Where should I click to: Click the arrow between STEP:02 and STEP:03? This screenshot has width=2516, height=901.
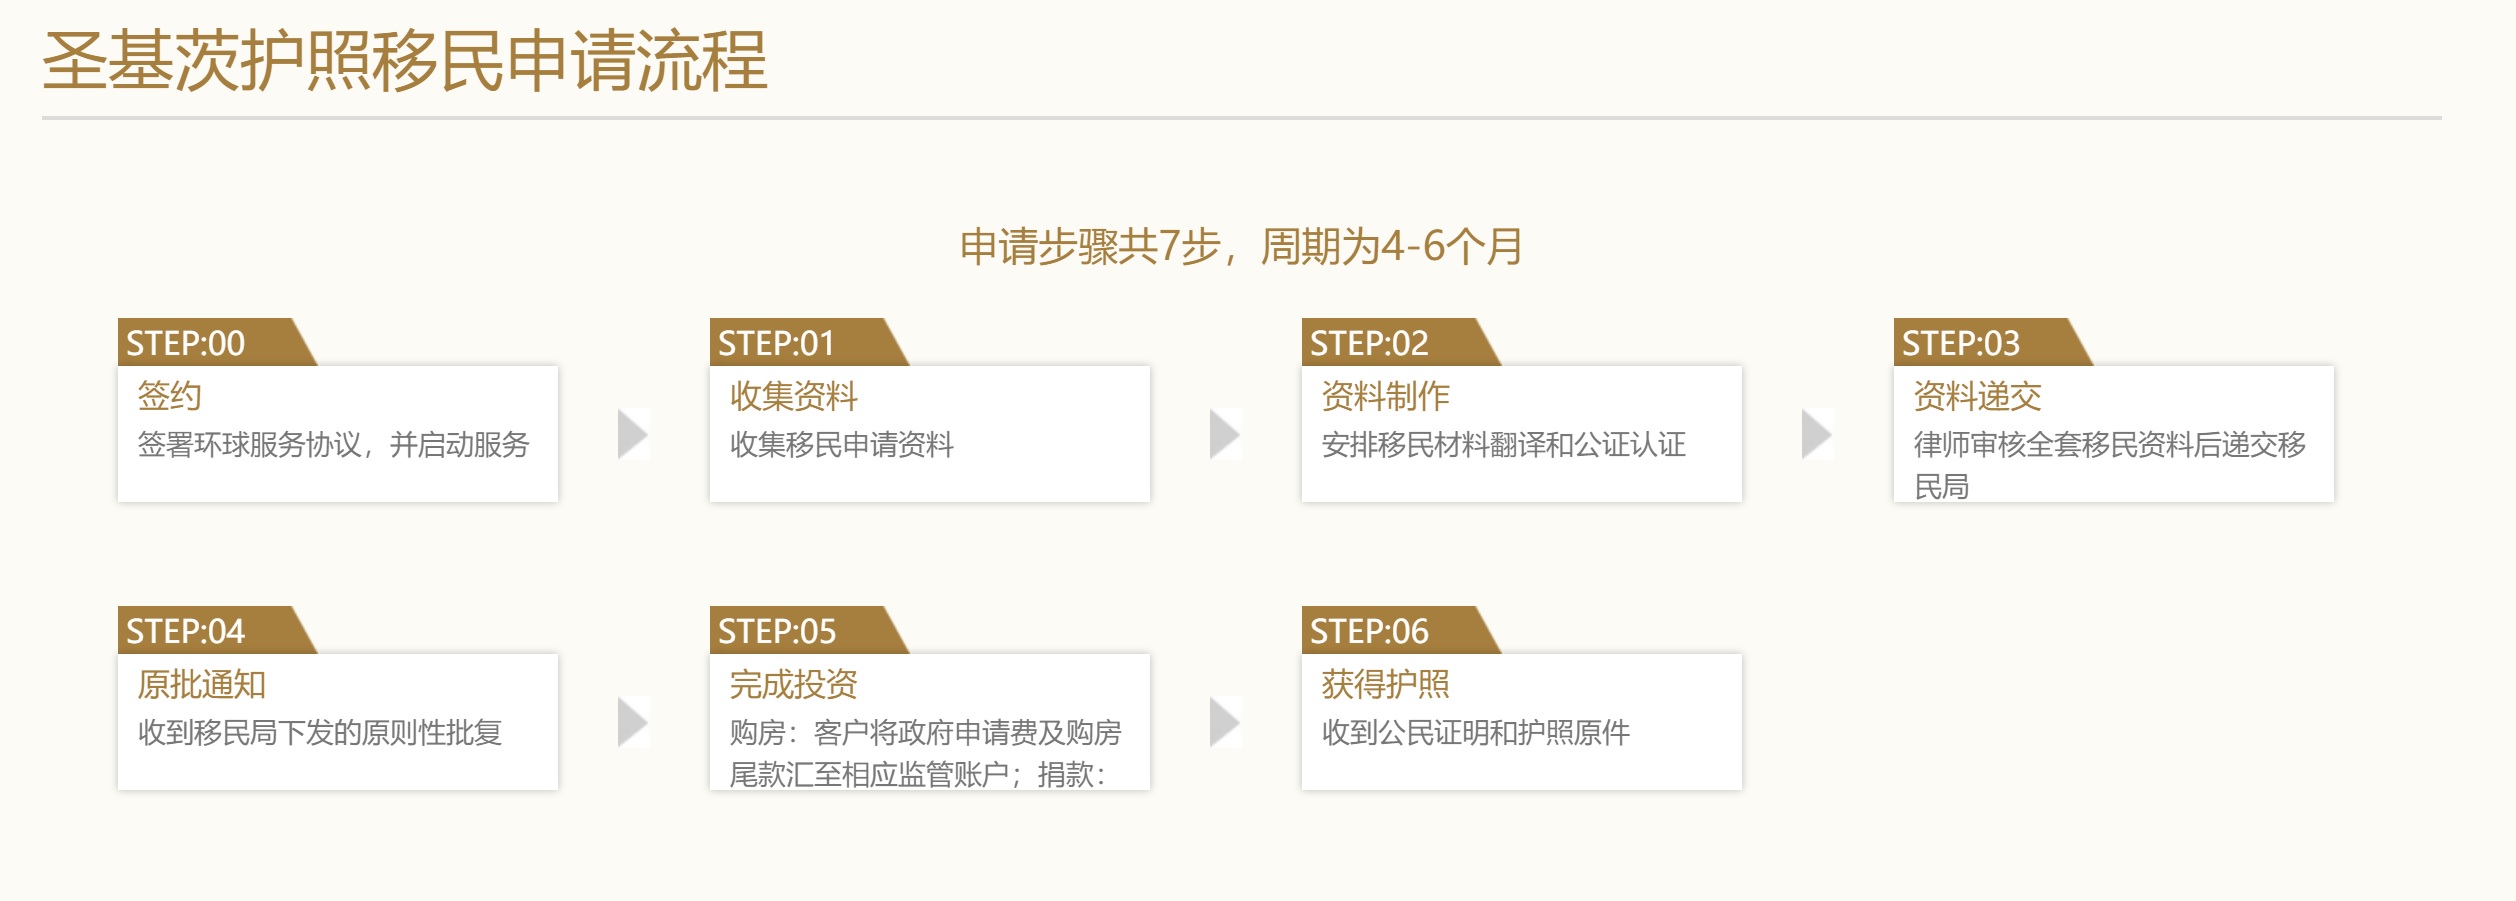tap(1818, 434)
